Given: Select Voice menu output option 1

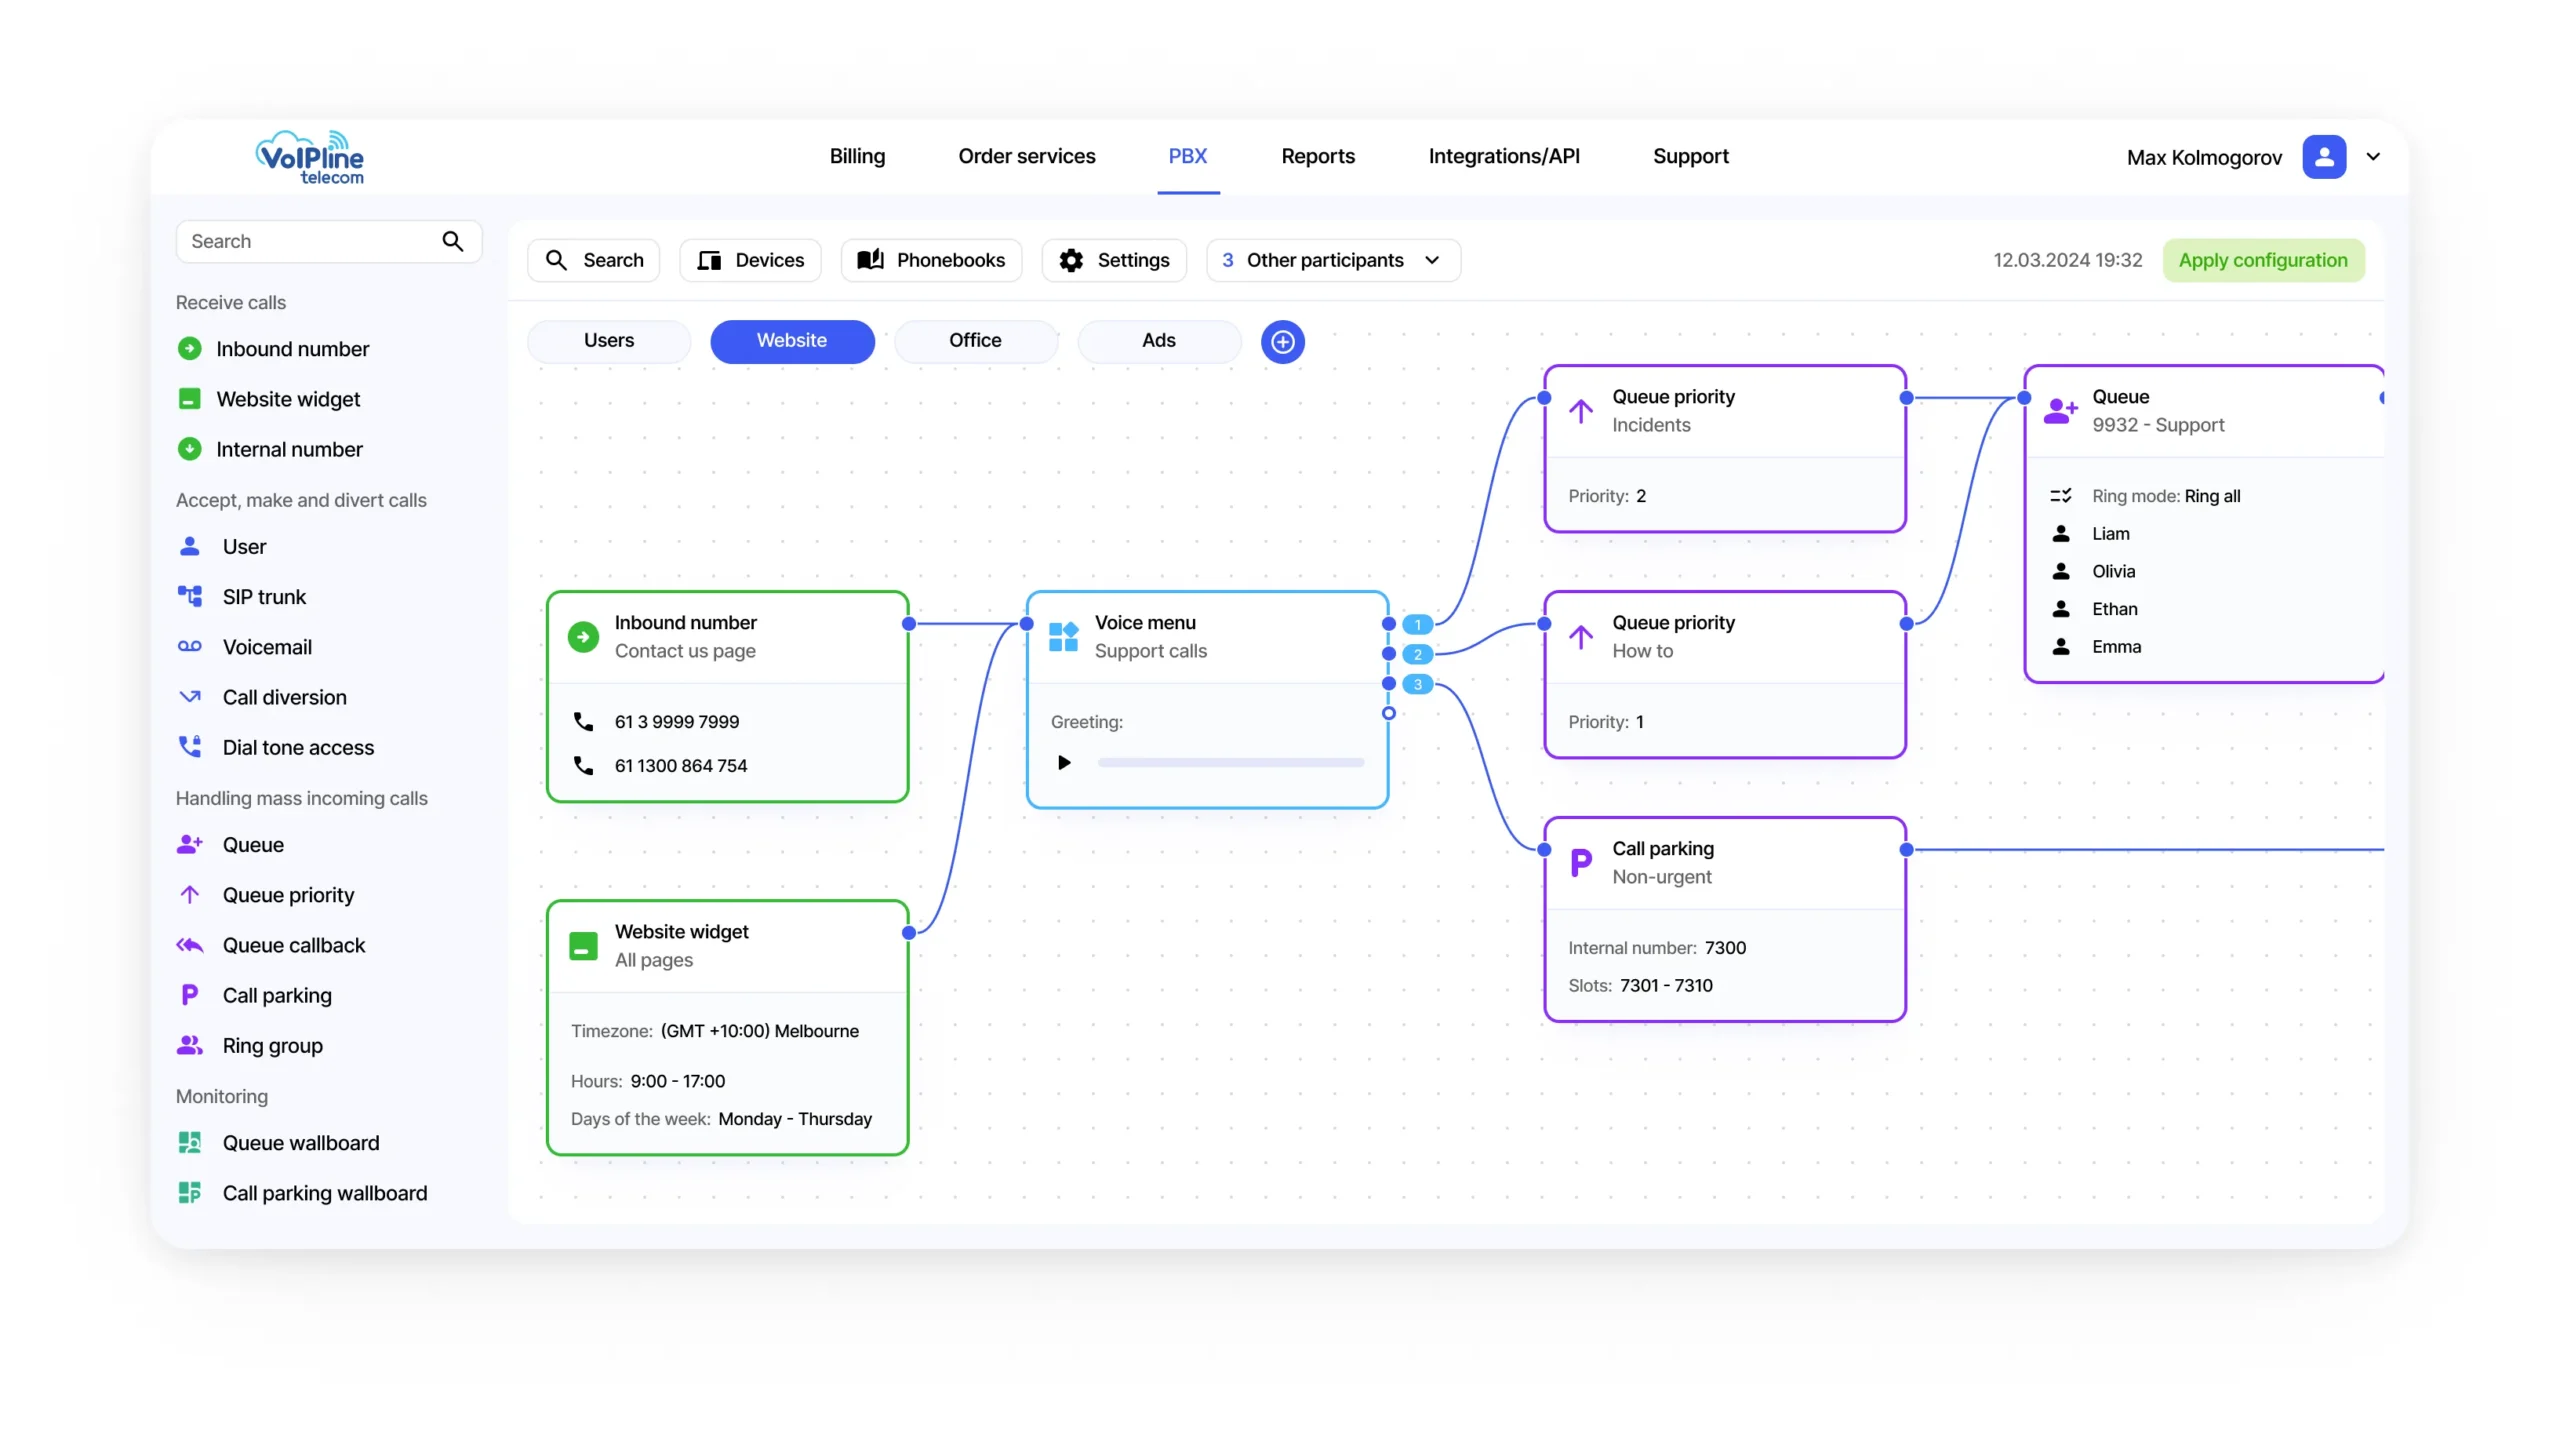Looking at the screenshot, I should (1416, 624).
